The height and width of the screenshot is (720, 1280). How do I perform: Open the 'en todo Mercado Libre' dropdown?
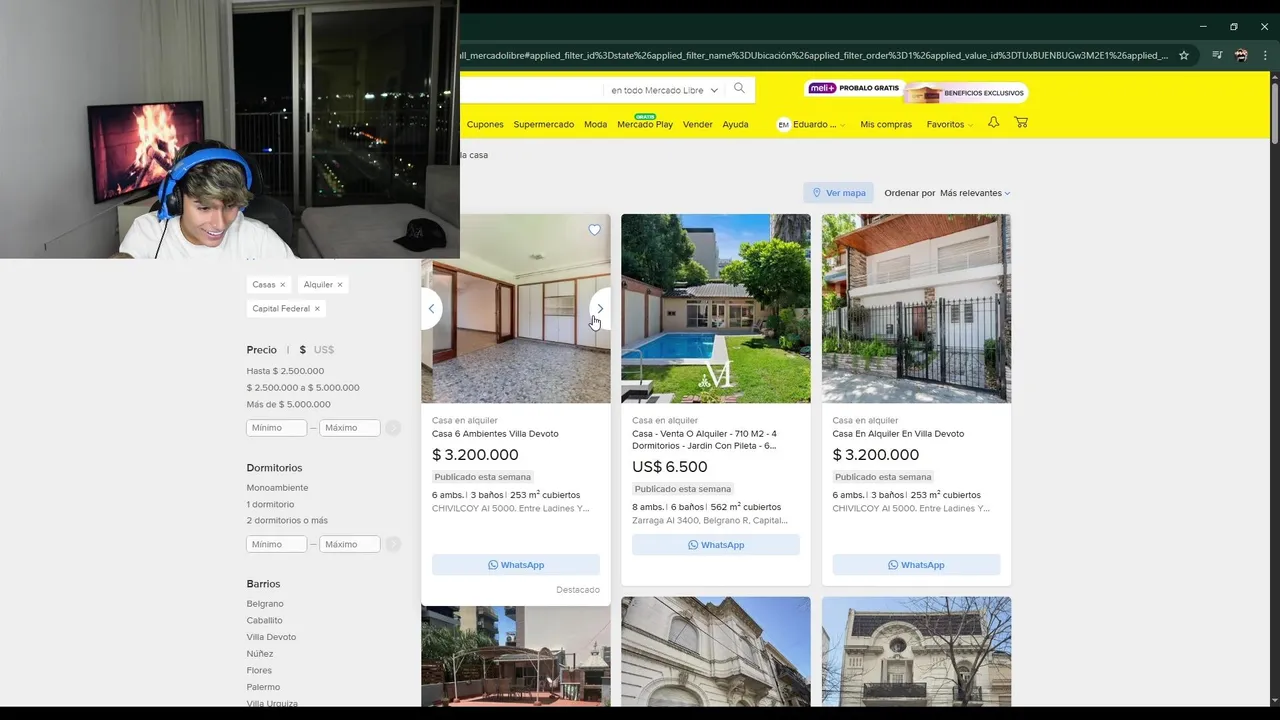coord(664,90)
